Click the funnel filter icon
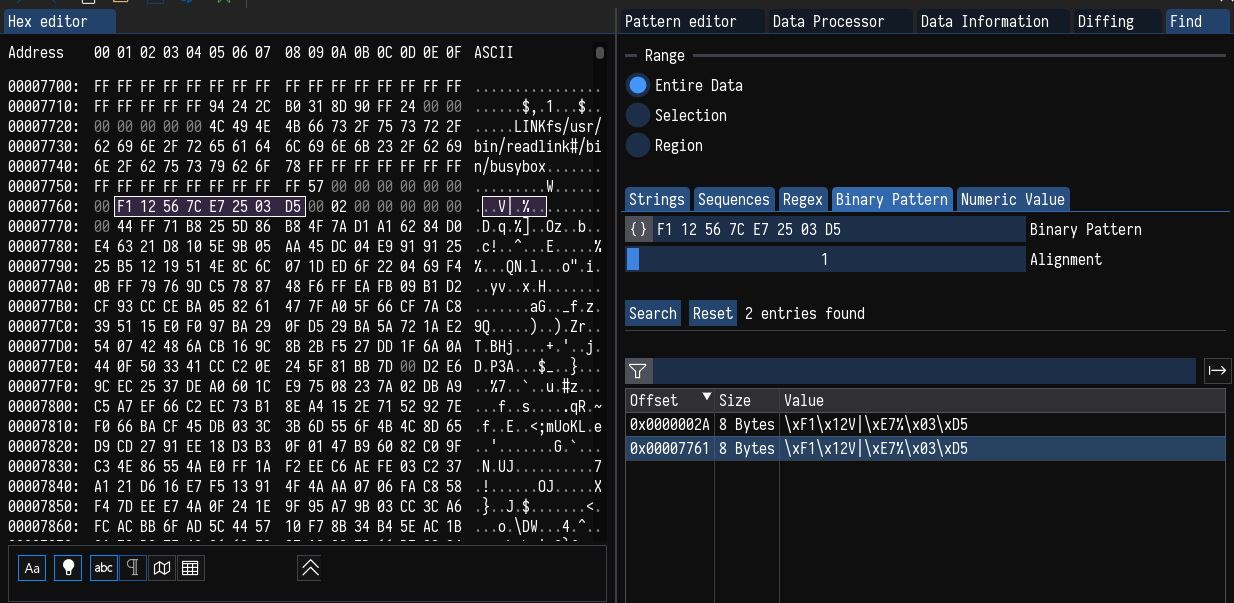The width and height of the screenshot is (1234, 603). pos(638,371)
